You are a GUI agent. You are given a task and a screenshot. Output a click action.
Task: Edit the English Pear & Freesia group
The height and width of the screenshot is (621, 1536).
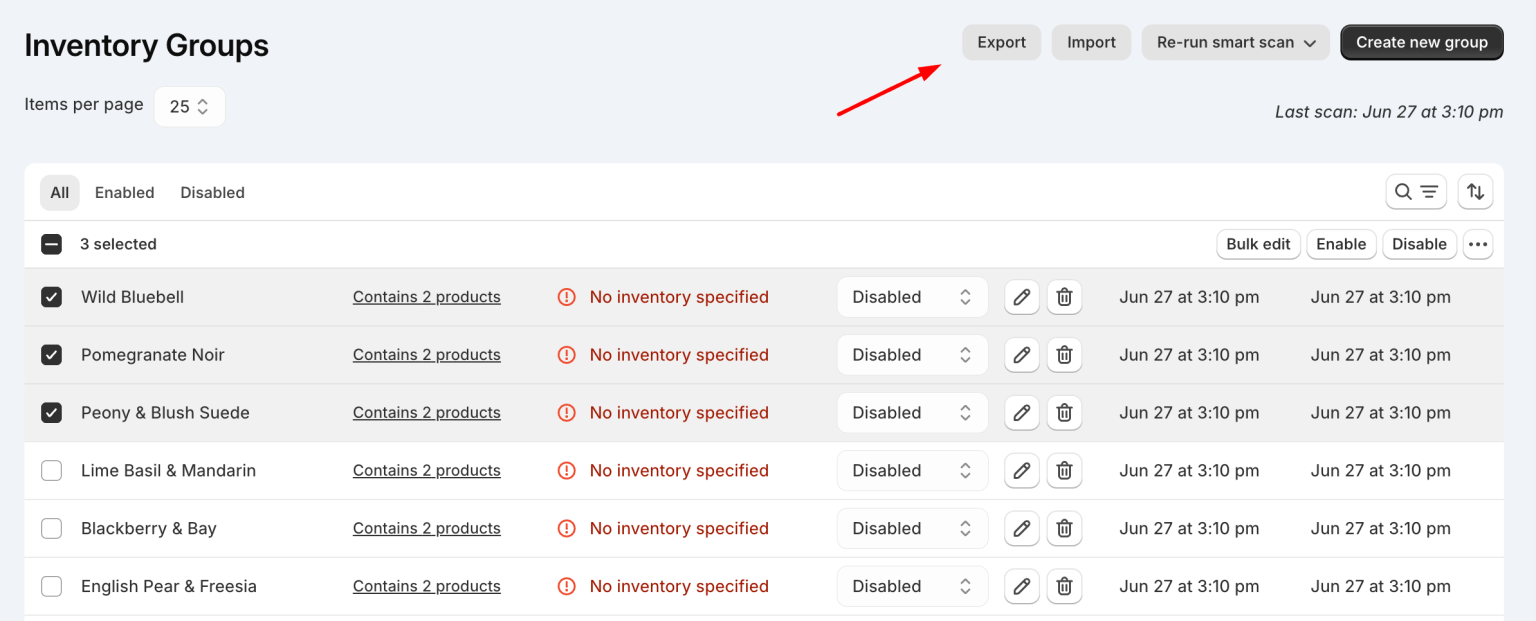pyautogui.click(x=1021, y=586)
